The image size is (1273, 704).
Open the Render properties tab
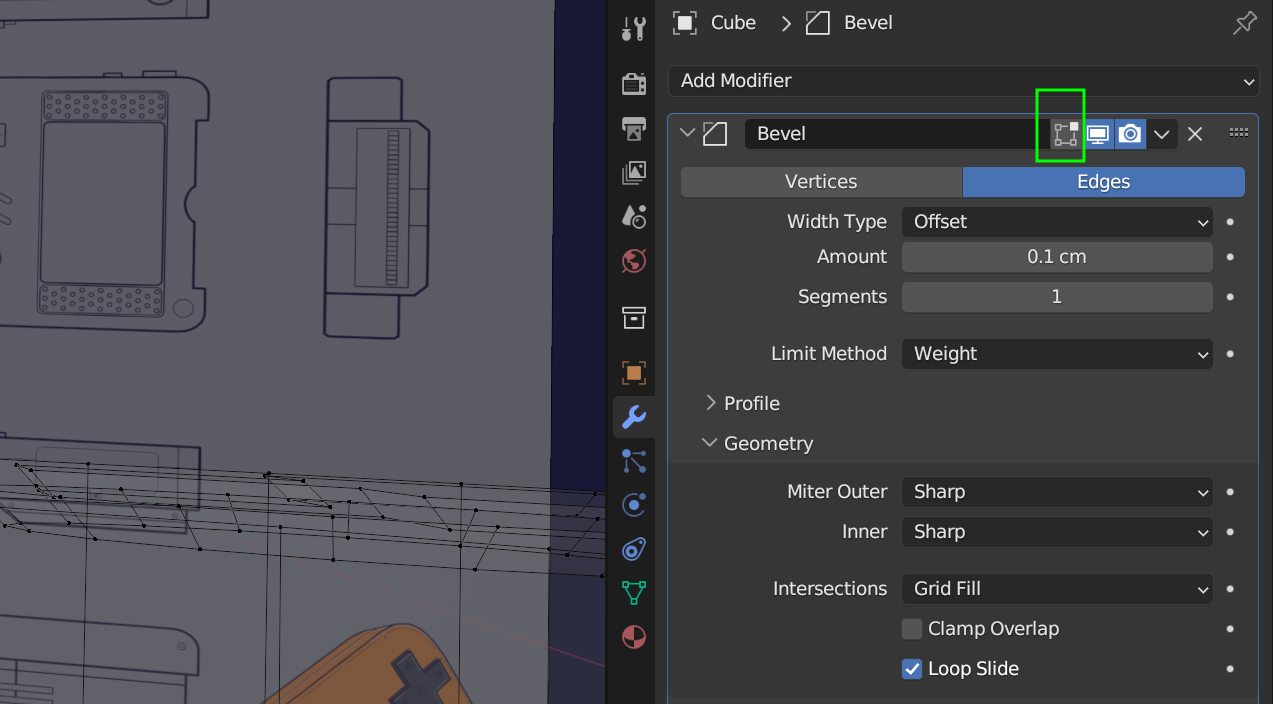pos(633,84)
